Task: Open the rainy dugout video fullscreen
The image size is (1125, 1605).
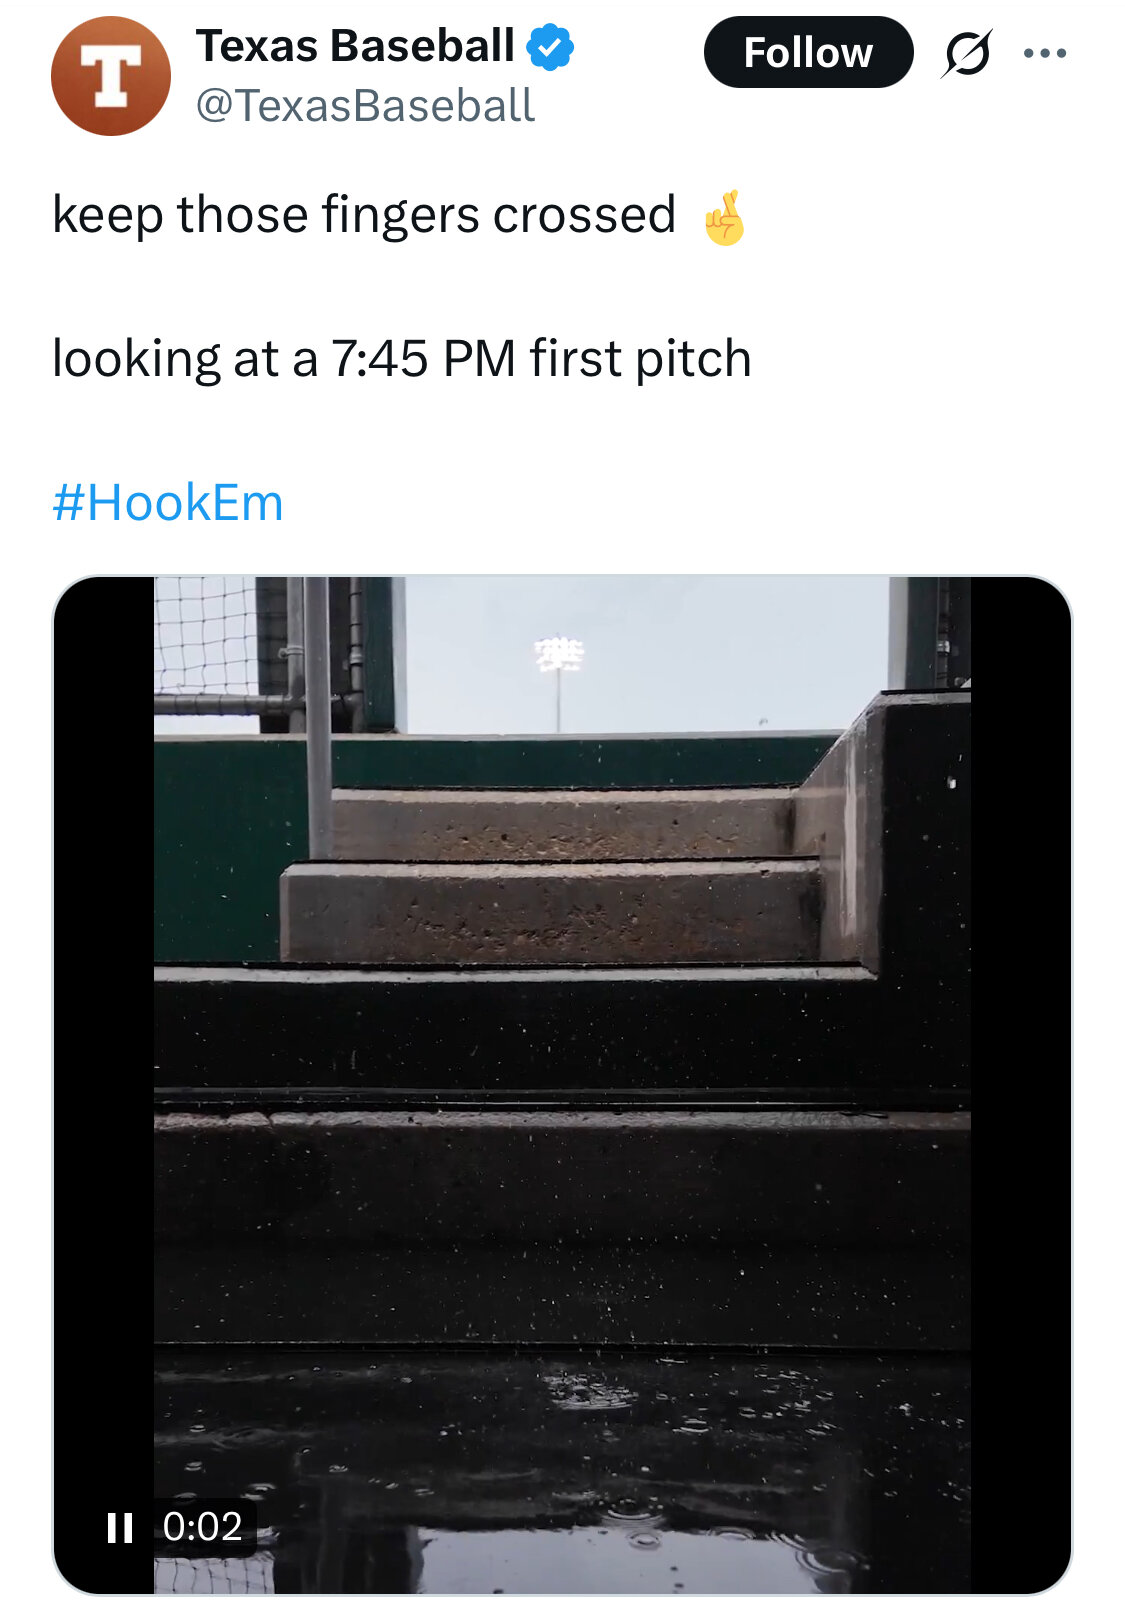Action: (x=562, y=1085)
